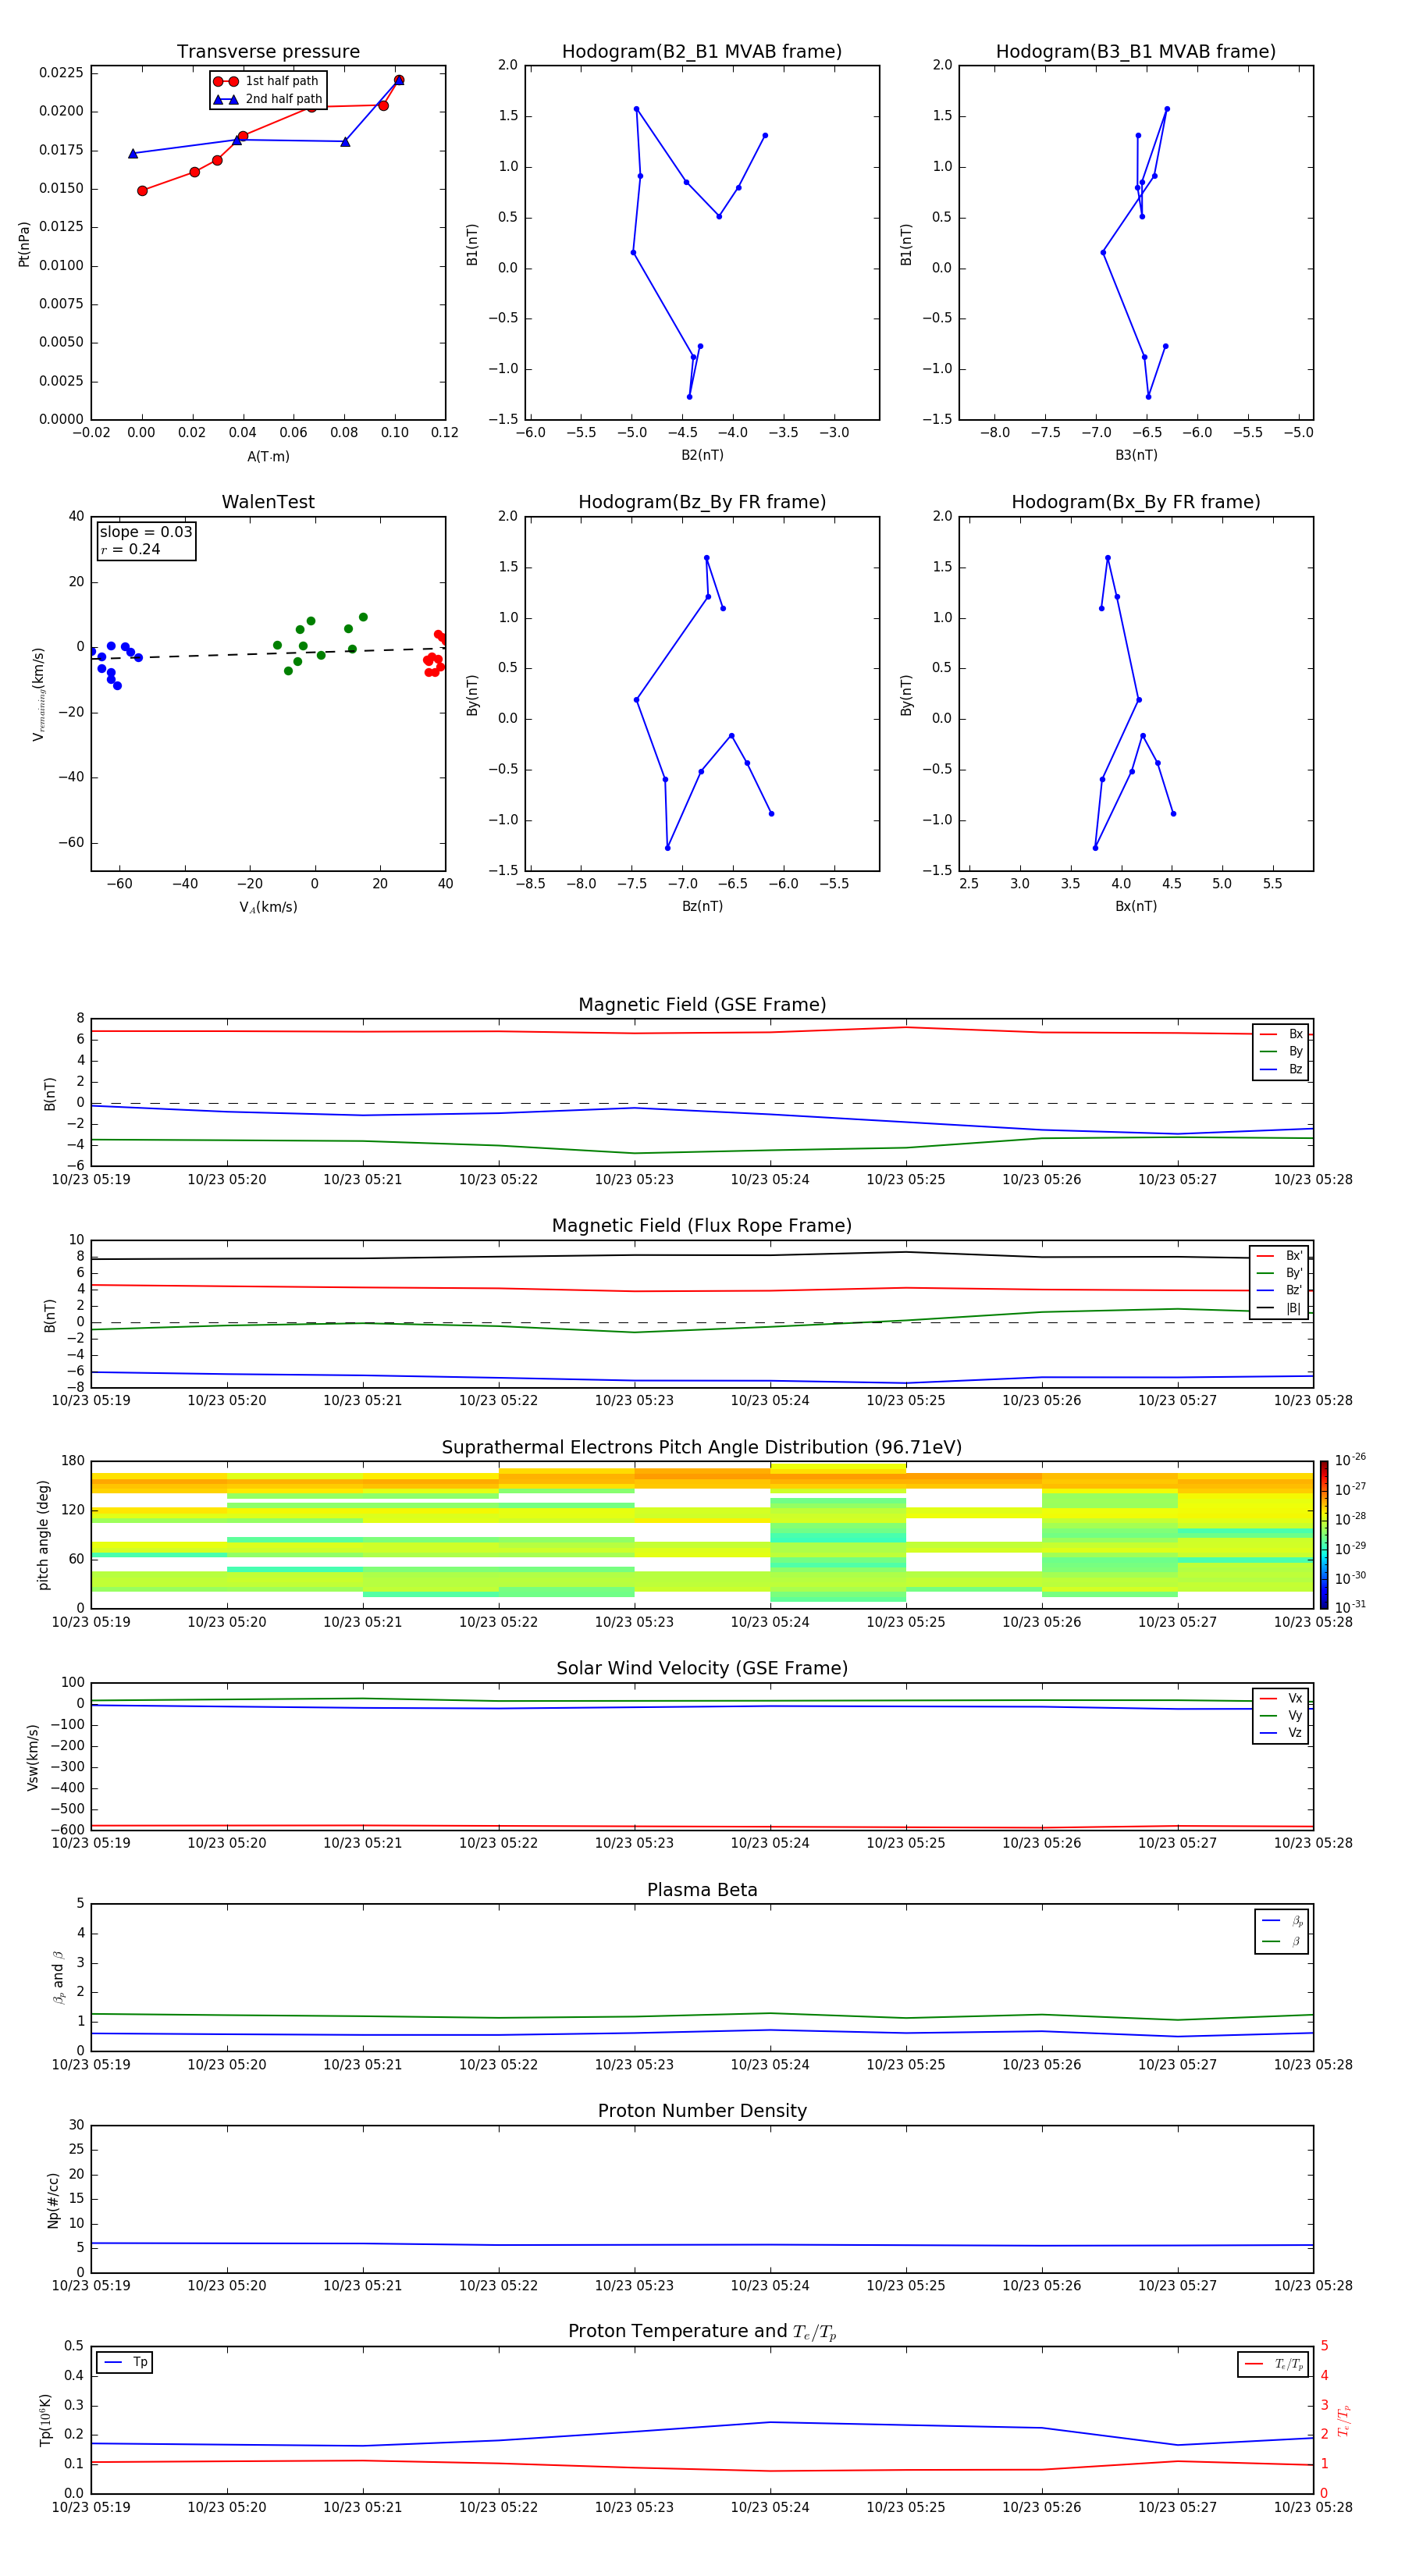Click the 'Tp' legend box
Screen dimensions: 1405x2576
(124, 2363)
